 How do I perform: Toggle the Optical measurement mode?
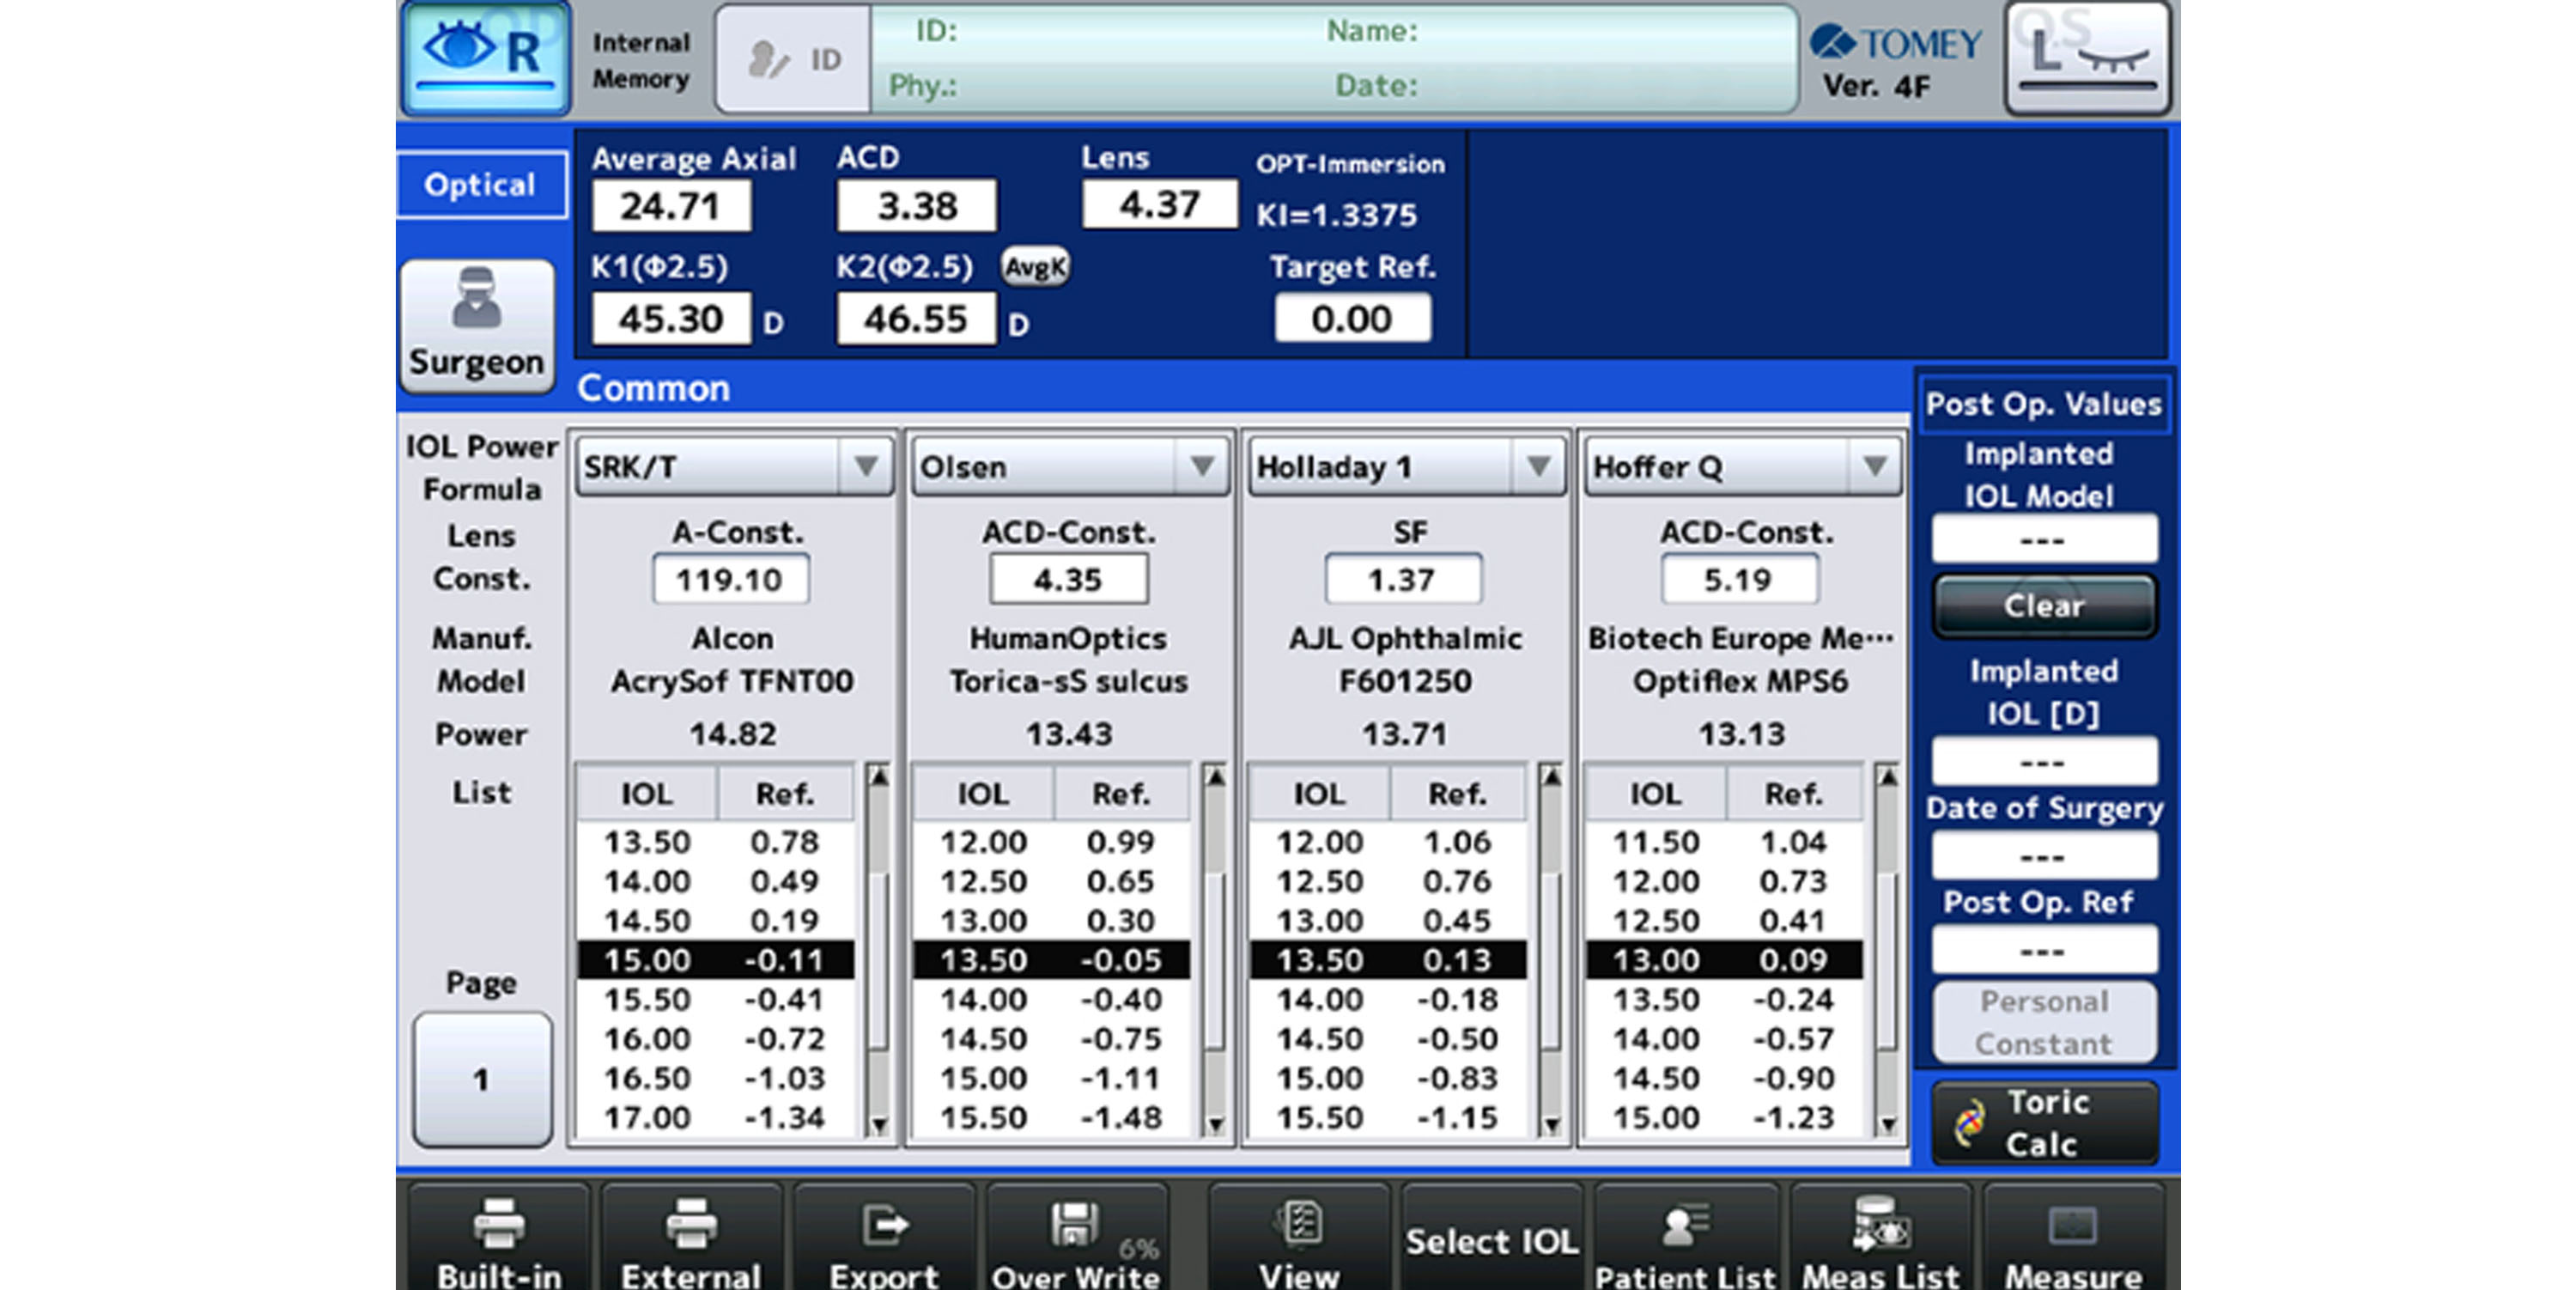(481, 185)
